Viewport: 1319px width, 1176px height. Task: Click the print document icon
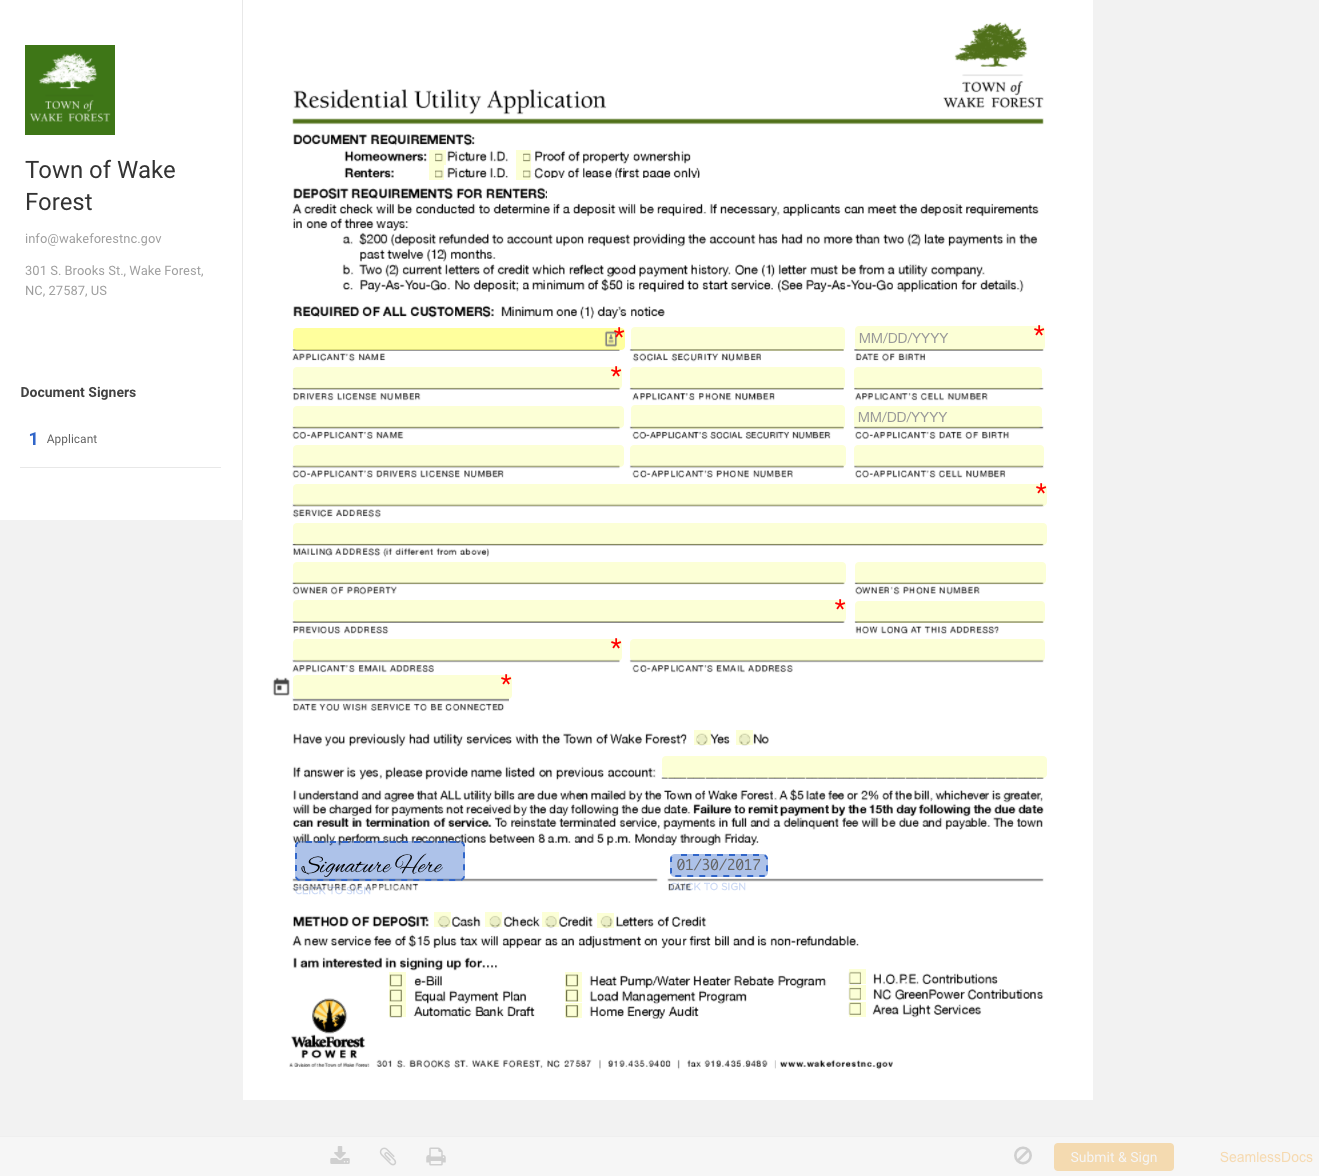pos(435,1155)
